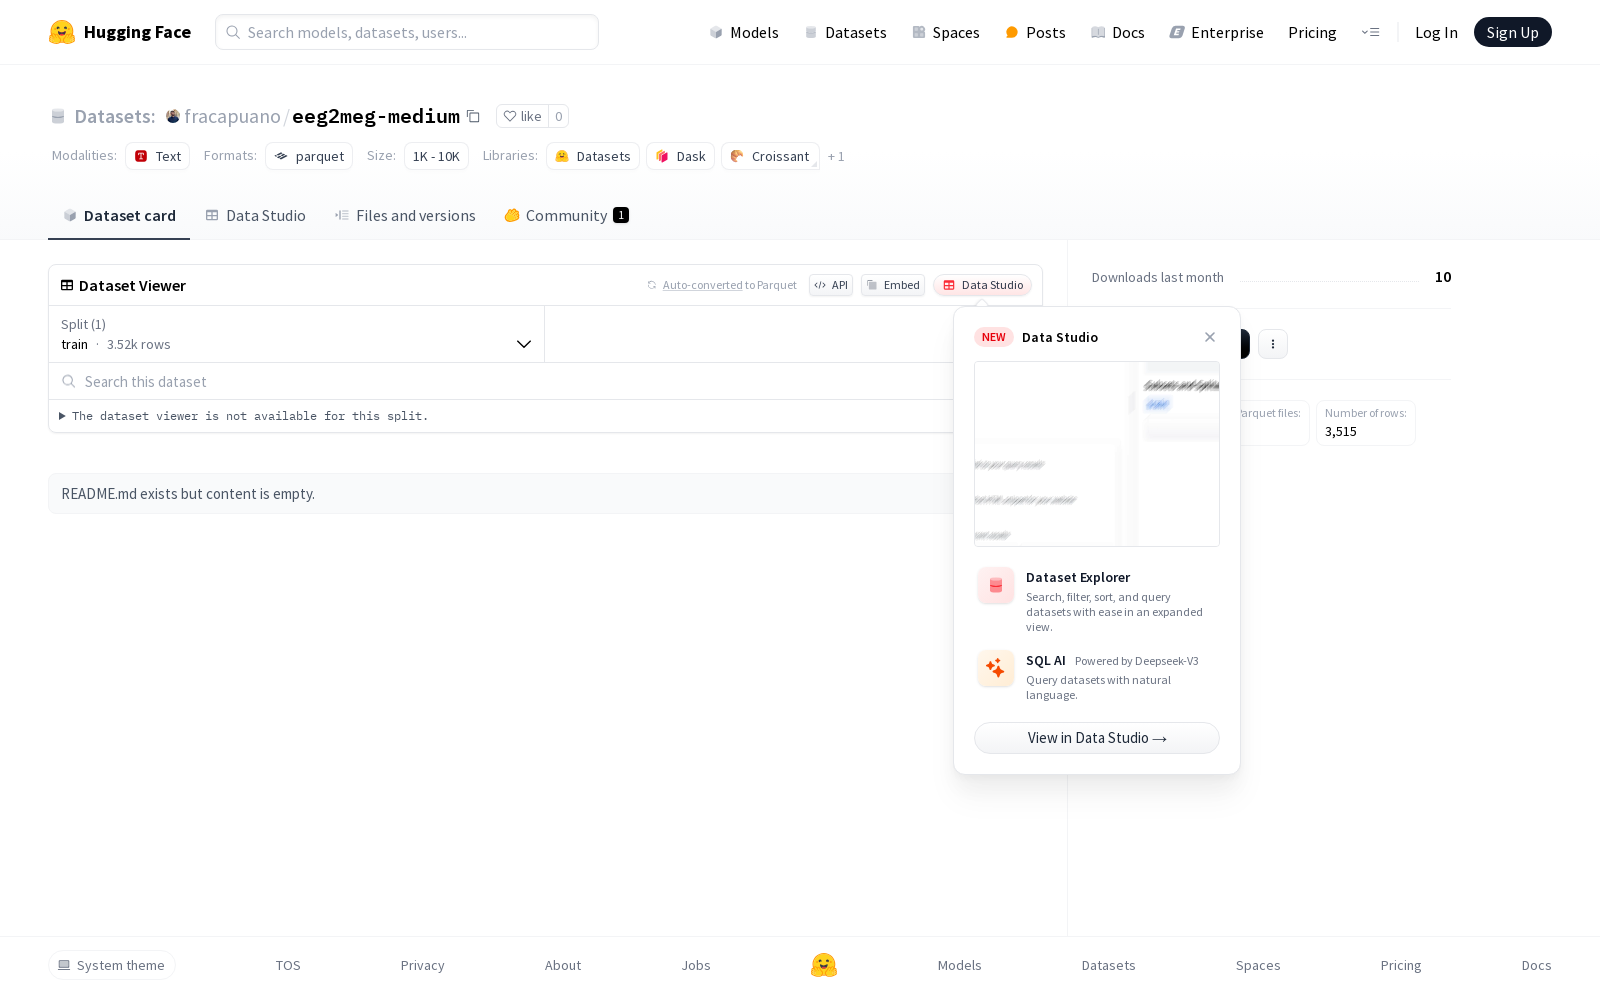Select the 1K - 10K size tag
This screenshot has width=1600, height=1000.
tap(436, 156)
